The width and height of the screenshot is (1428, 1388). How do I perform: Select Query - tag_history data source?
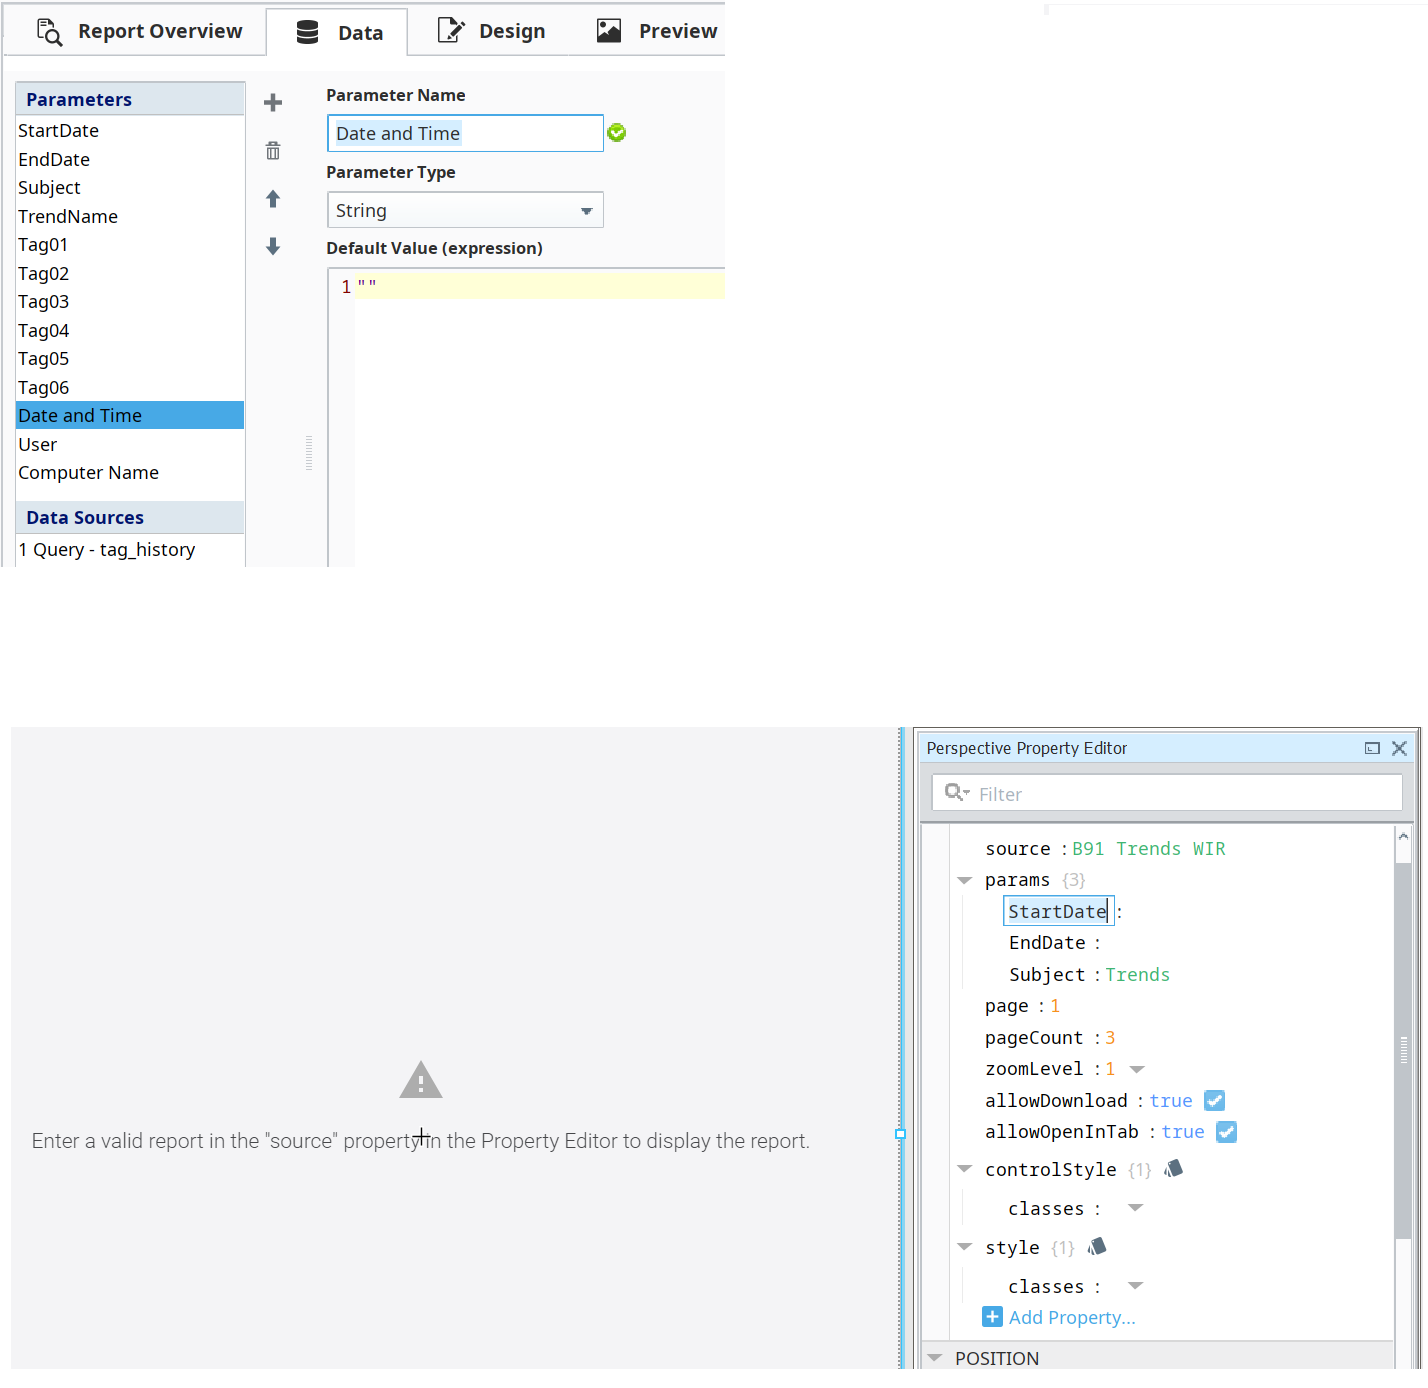[130, 550]
